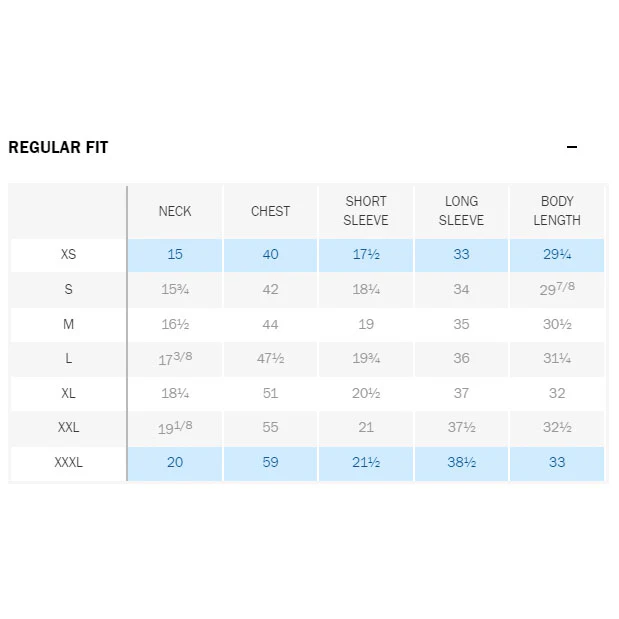Click the XL long sleeve value 37
The width and height of the screenshot is (619, 619).
[461, 393]
